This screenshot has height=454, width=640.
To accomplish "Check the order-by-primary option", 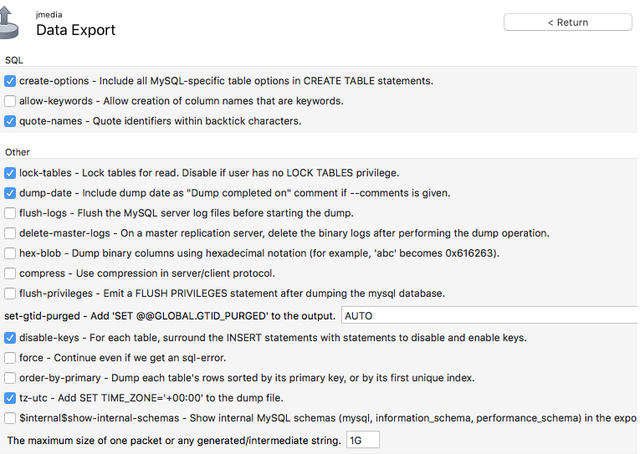I will pyautogui.click(x=10, y=378).
